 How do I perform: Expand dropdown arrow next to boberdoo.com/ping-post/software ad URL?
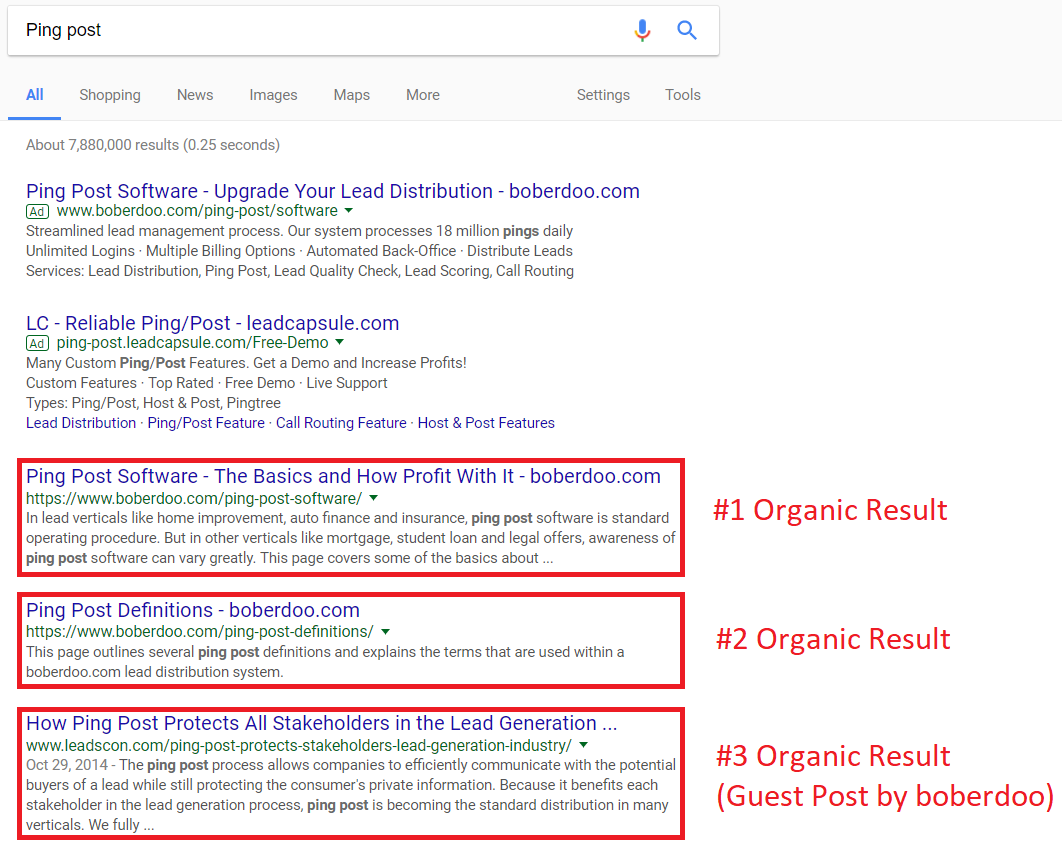click(349, 211)
